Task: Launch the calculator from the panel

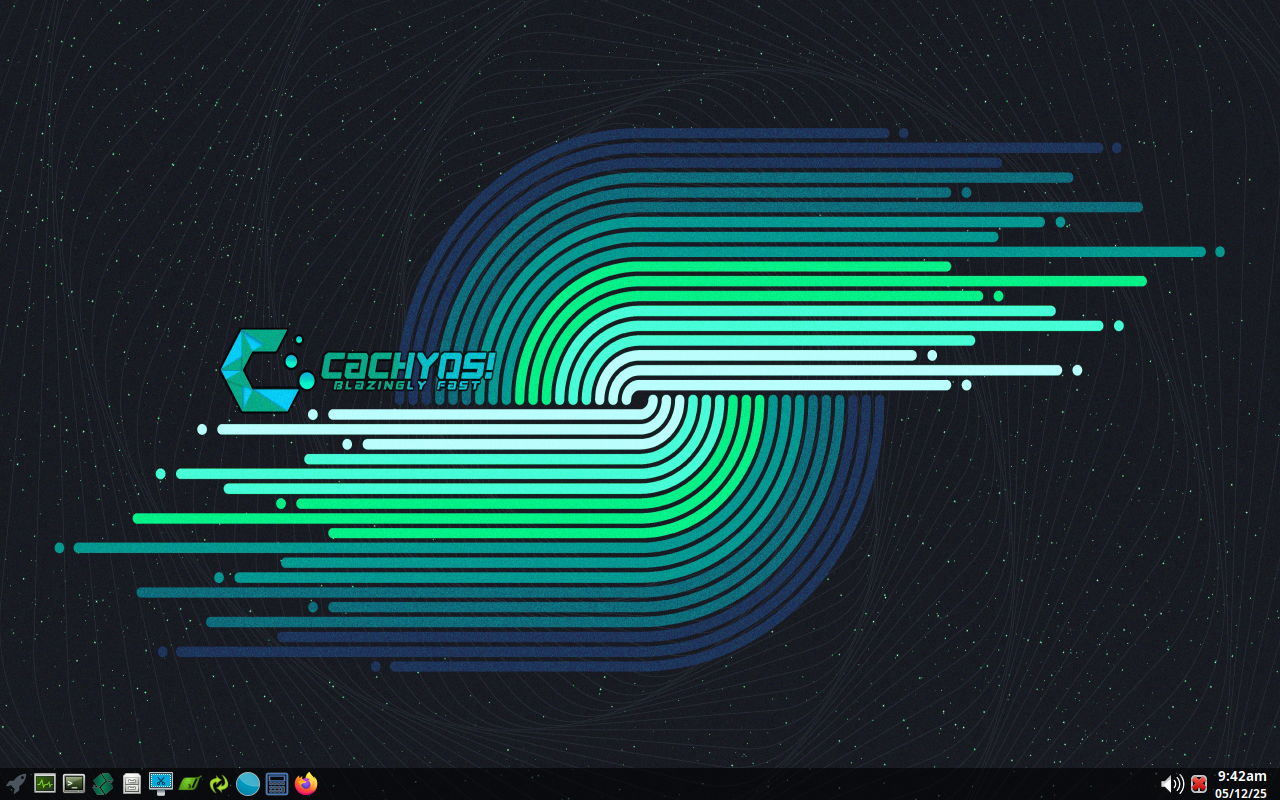Action: [x=277, y=784]
